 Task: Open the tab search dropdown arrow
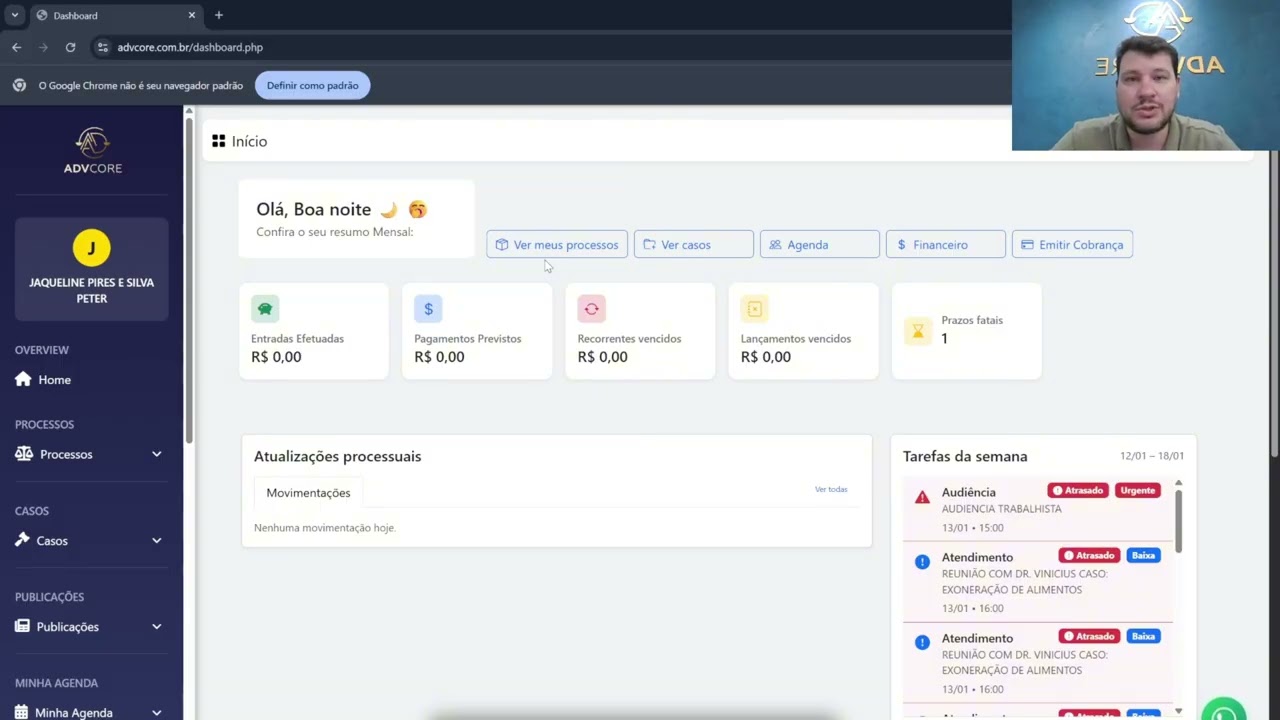(14, 15)
